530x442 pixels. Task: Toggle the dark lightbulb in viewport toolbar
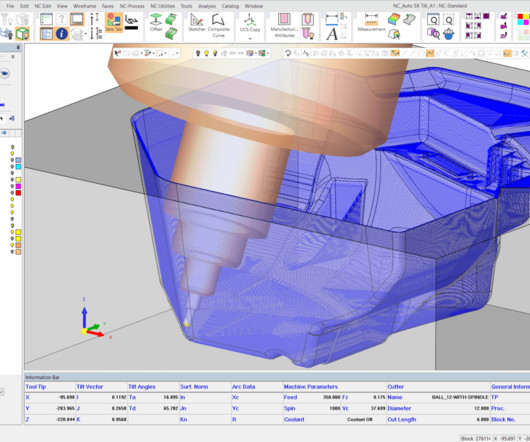(x=198, y=53)
